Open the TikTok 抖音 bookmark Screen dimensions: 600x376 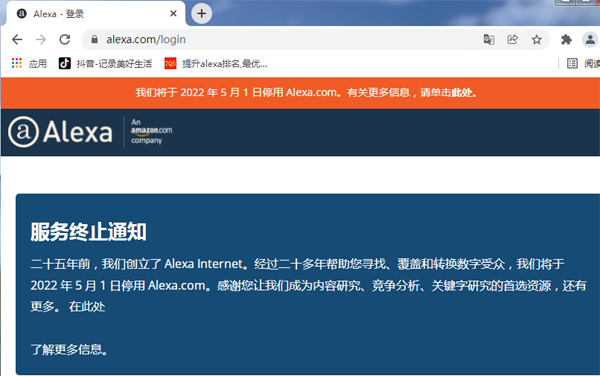[105, 63]
